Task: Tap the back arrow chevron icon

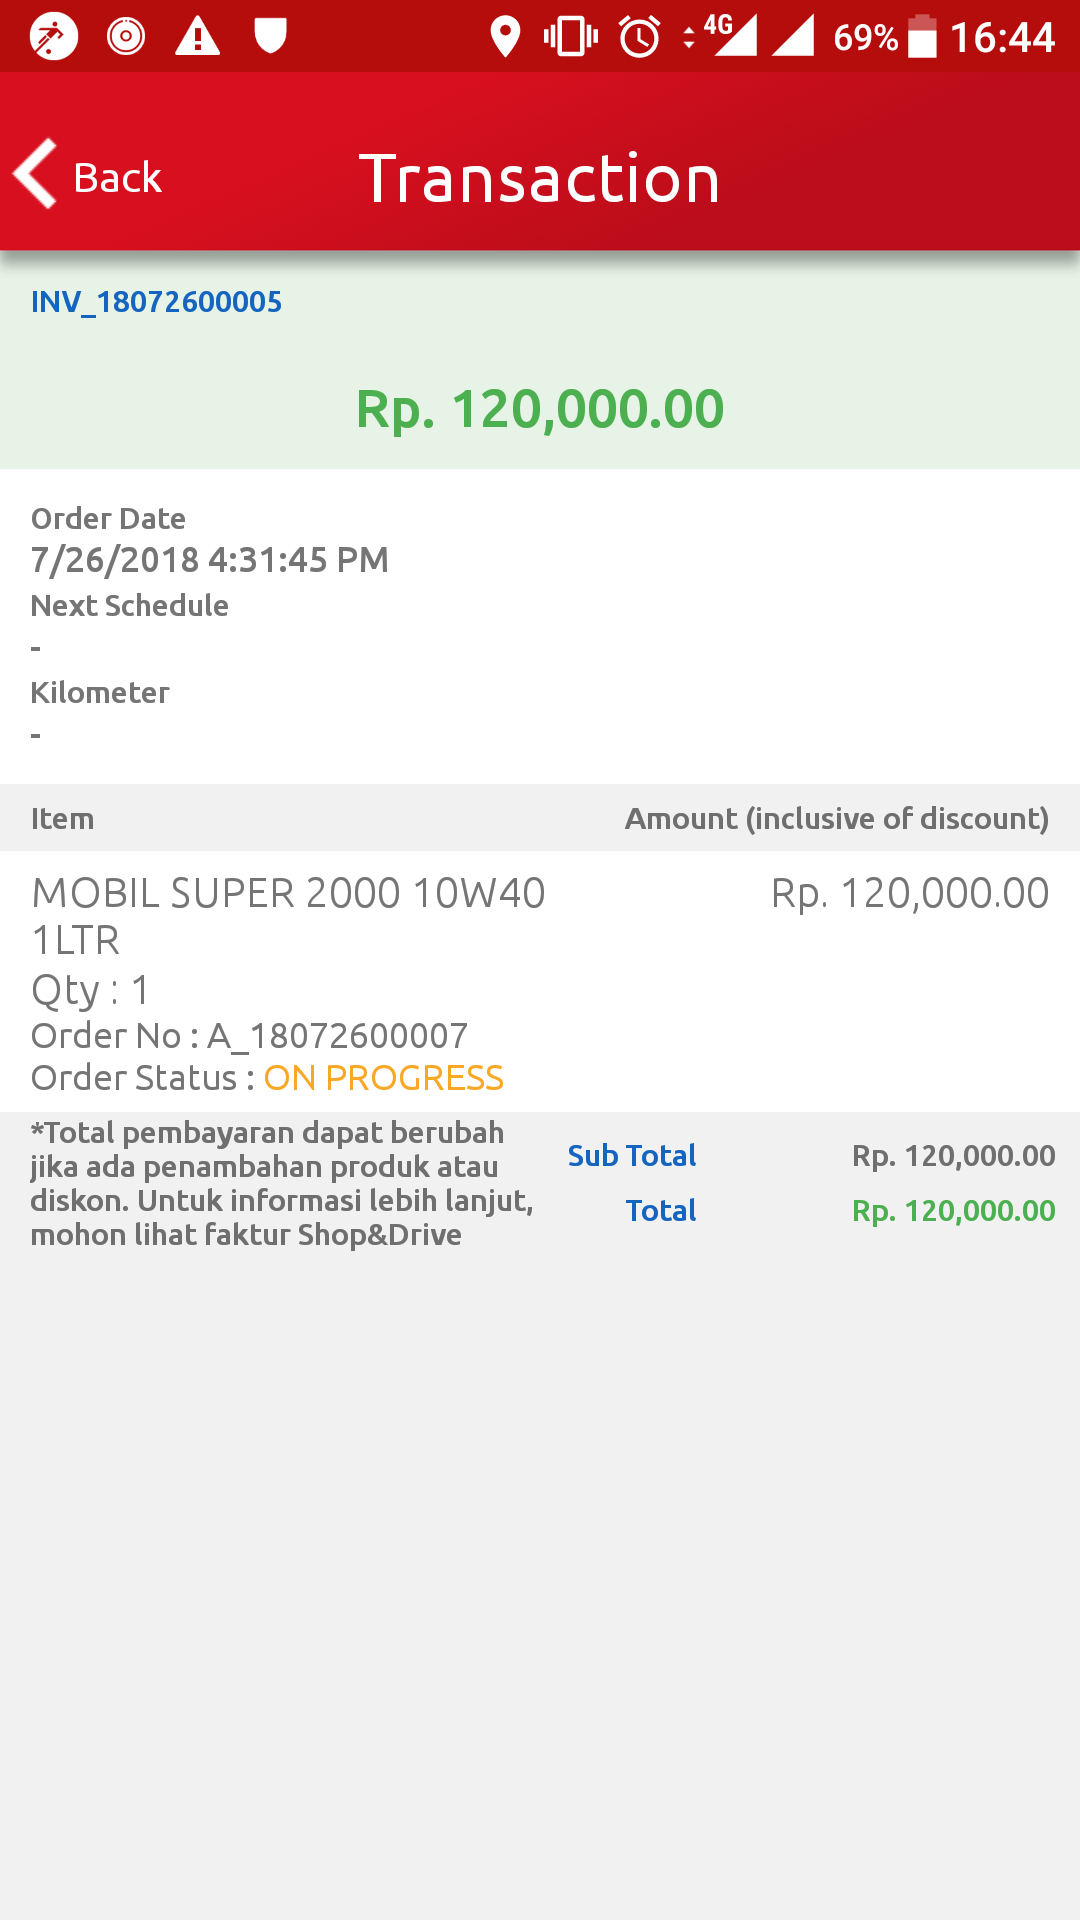Action: [x=36, y=175]
